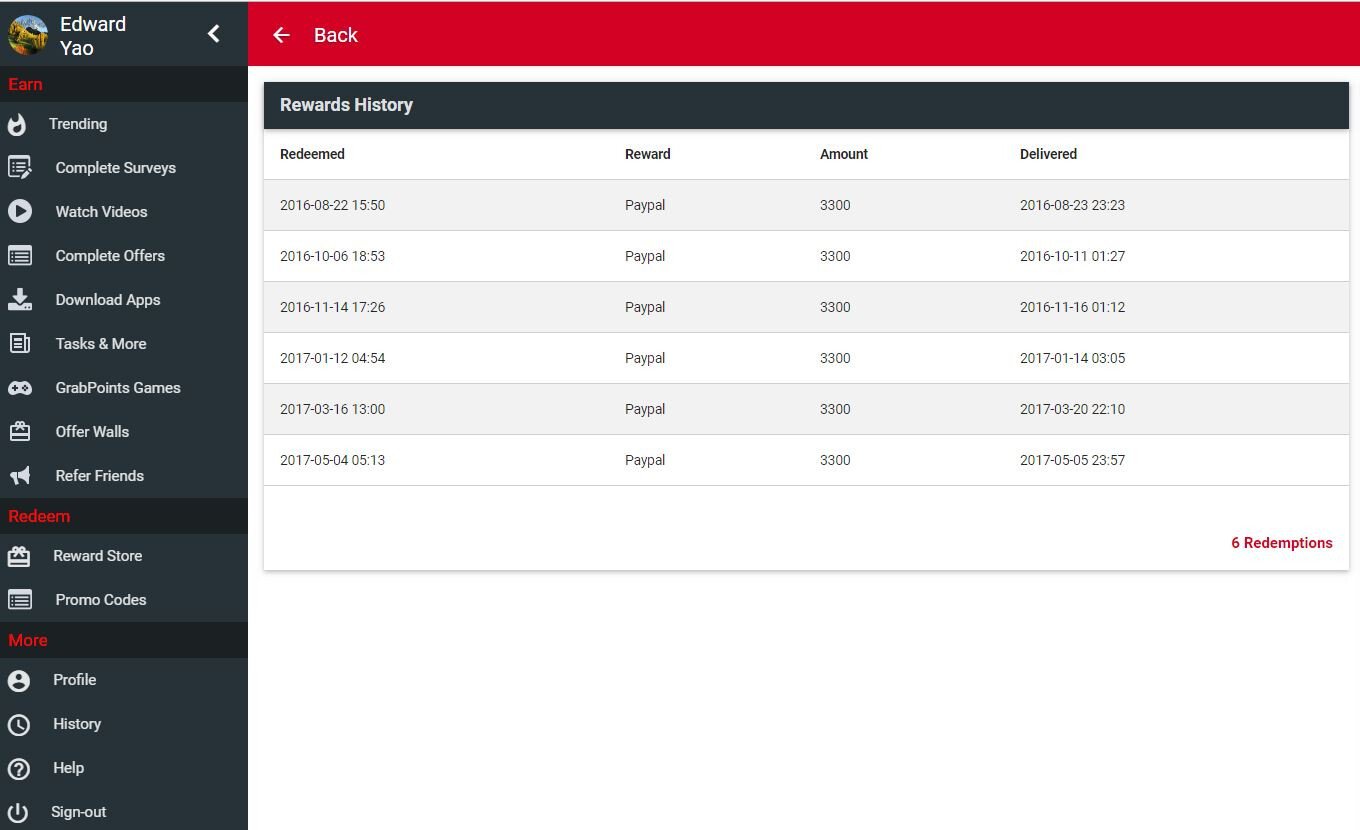1360x830 pixels.
Task: Open History page
Action: (x=77, y=724)
